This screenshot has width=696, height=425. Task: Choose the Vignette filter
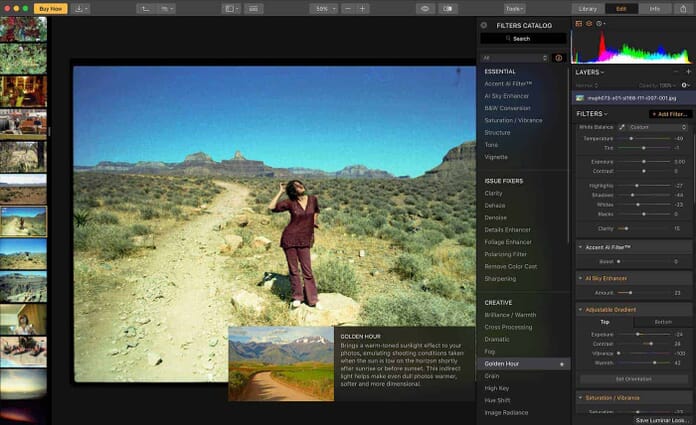[x=496, y=157]
